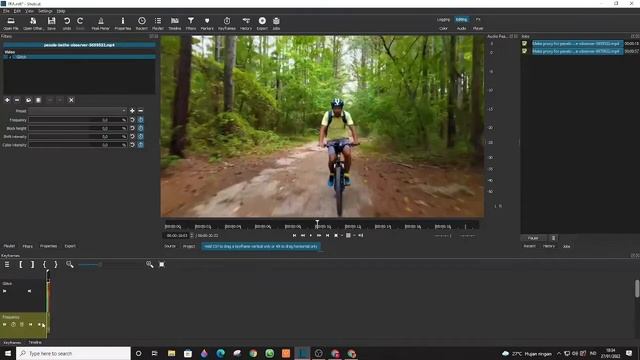Reset Block height to its default value
Viewport: 640px width, 360px height.
pos(132,128)
